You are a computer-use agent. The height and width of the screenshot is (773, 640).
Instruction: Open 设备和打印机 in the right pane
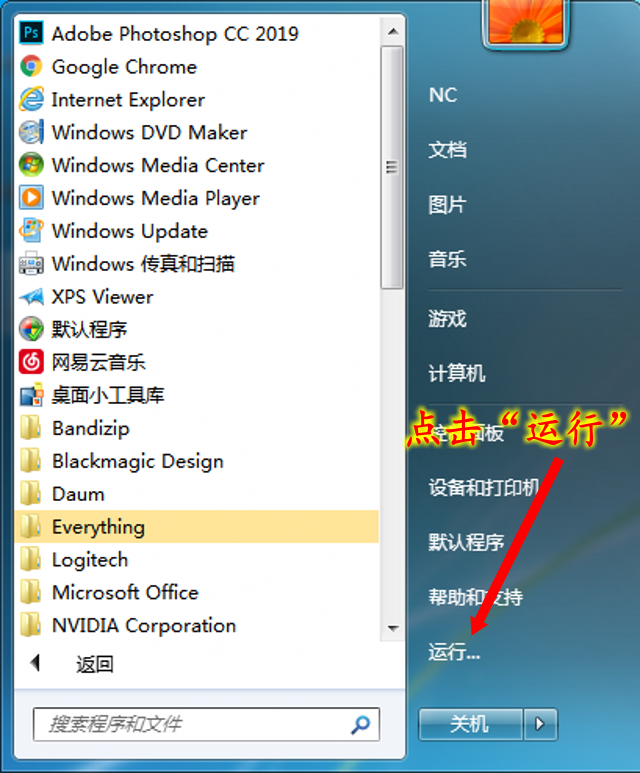[484, 488]
